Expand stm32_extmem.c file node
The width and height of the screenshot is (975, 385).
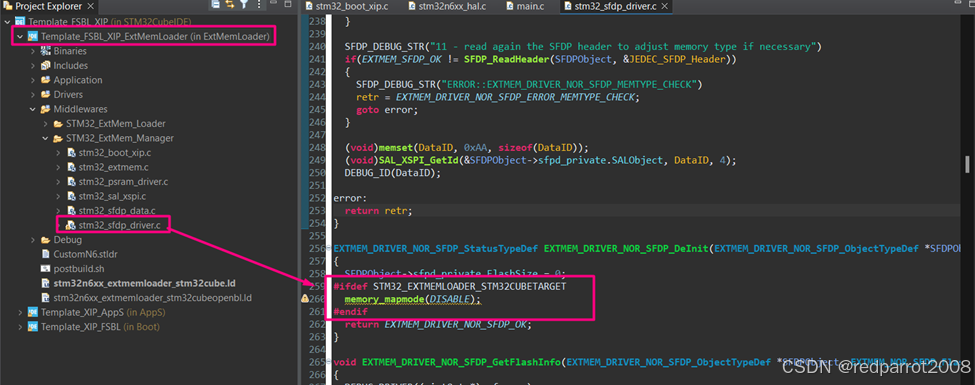pos(57,167)
